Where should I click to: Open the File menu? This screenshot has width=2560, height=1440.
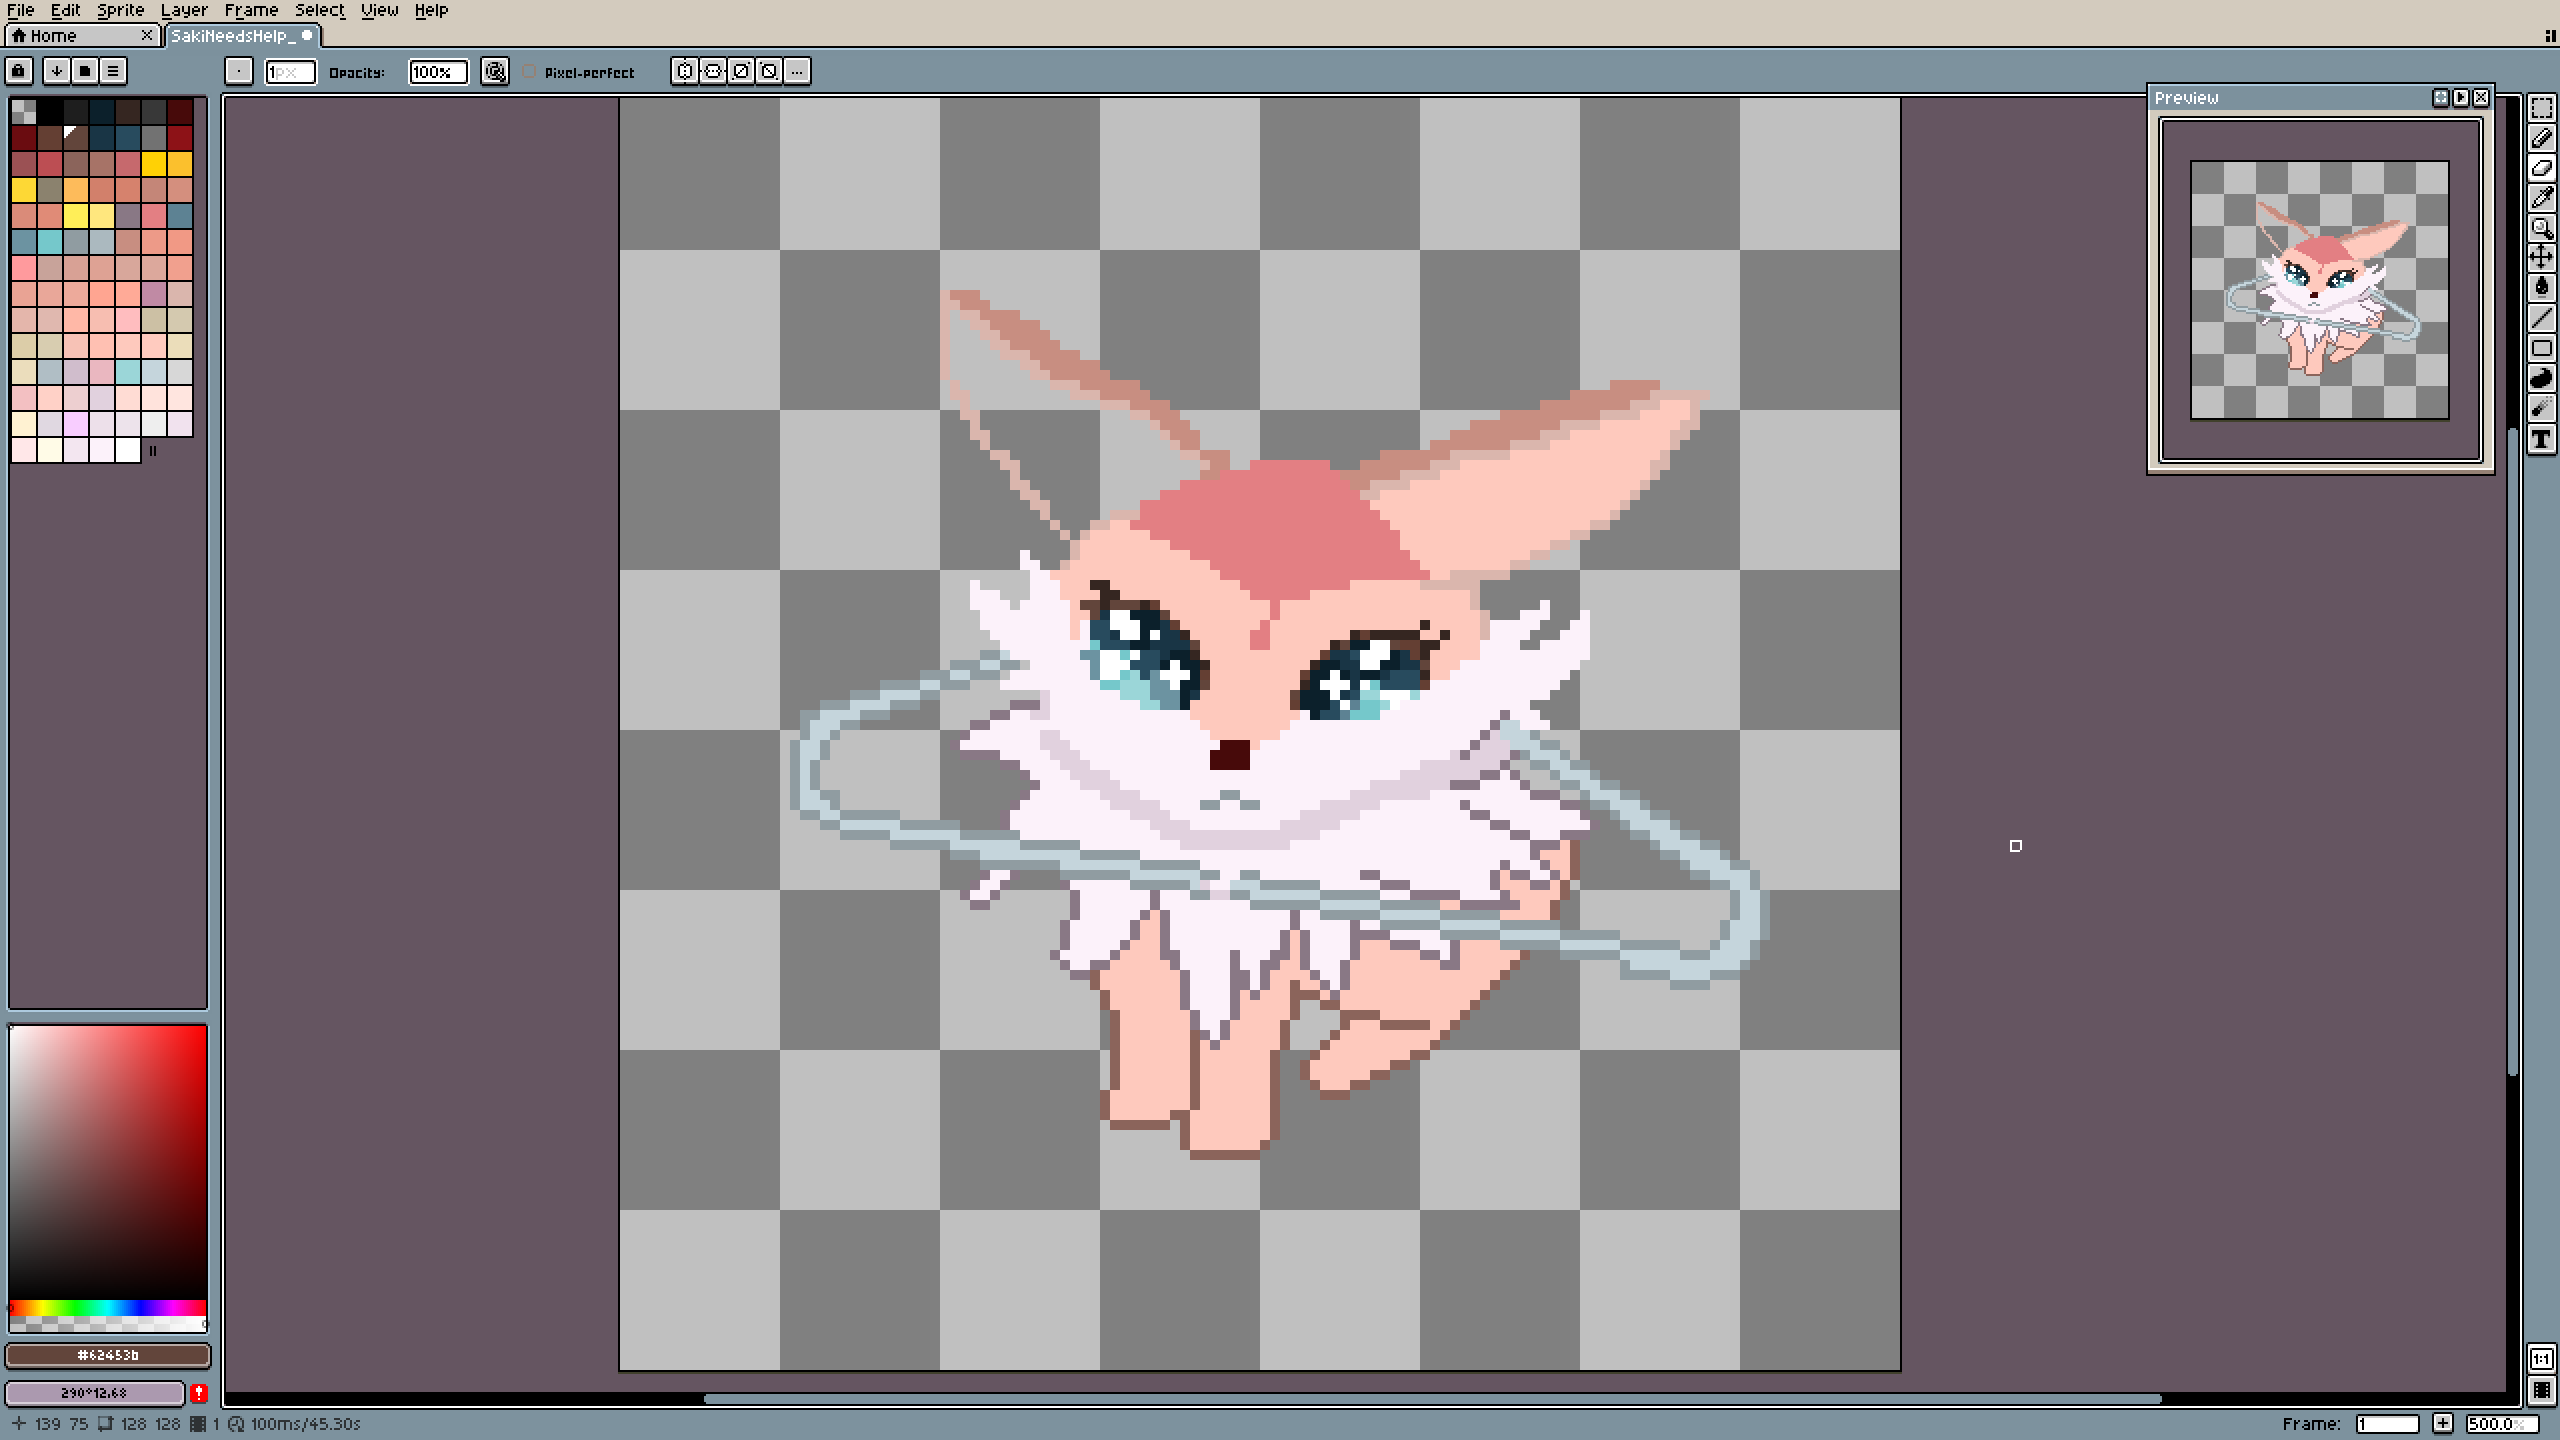coord(20,10)
